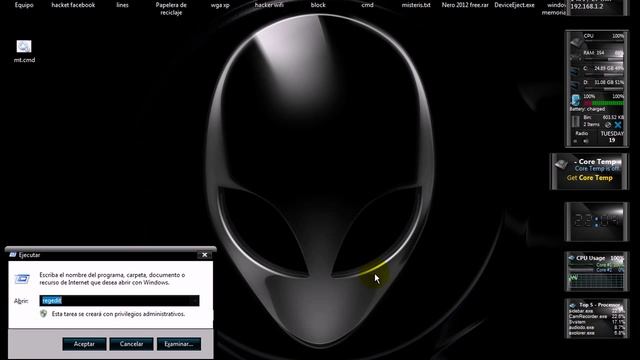This screenshot has width=640, height=360.
Task: Click the Radio label in system gadget
Action: tap(582, 133)
